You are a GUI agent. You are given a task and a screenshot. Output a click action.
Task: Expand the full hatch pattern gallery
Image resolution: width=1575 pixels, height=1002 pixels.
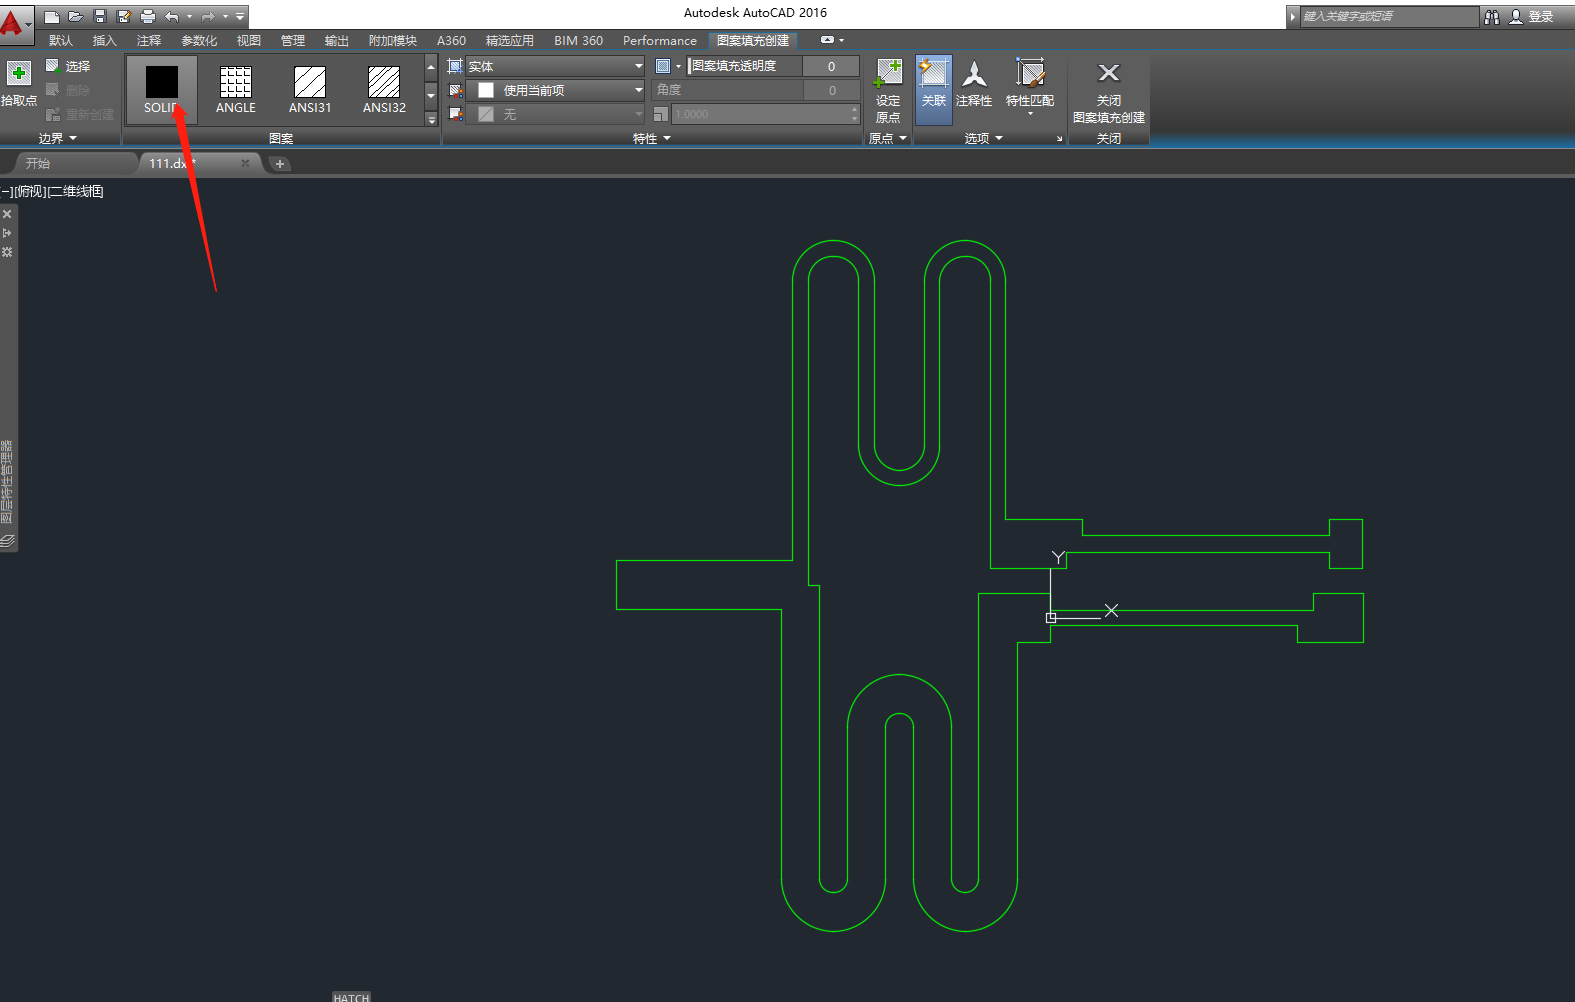click(431, 118)
